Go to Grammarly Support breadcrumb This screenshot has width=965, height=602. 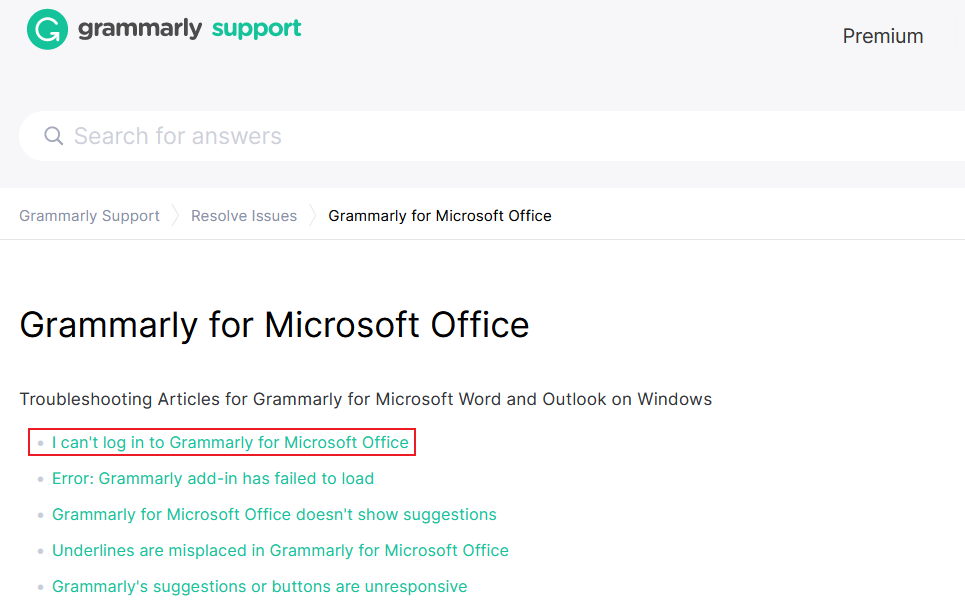tap(89, 216)
